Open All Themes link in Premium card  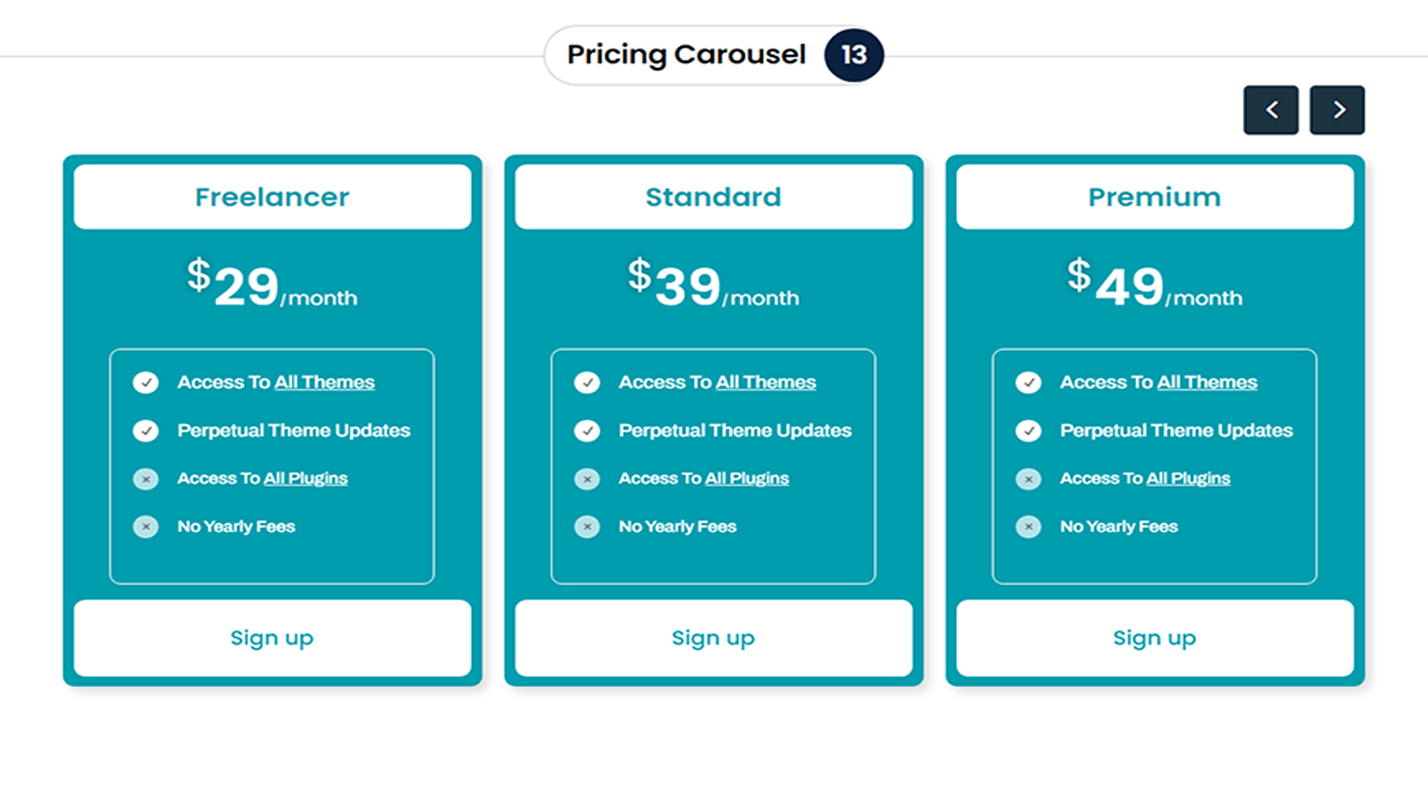coord(1207,382)
